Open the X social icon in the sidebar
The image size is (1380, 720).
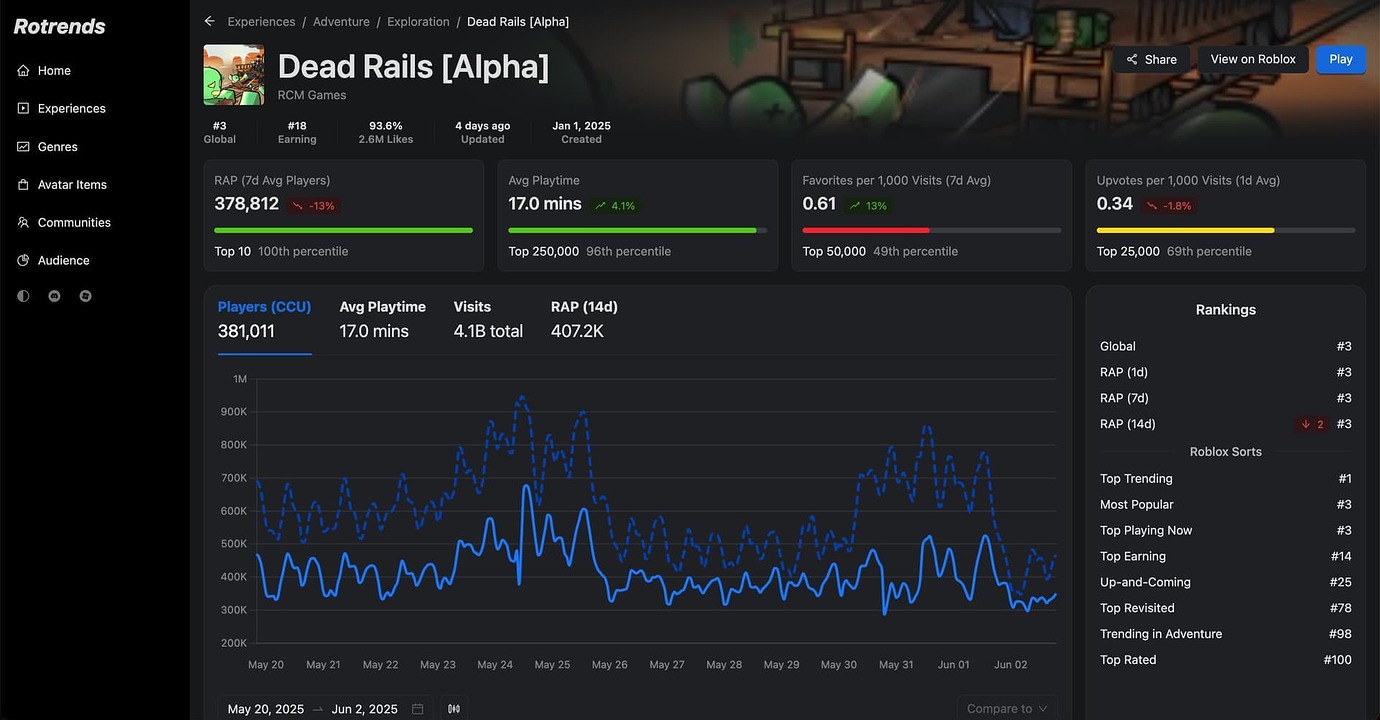(x=85, y=295)
